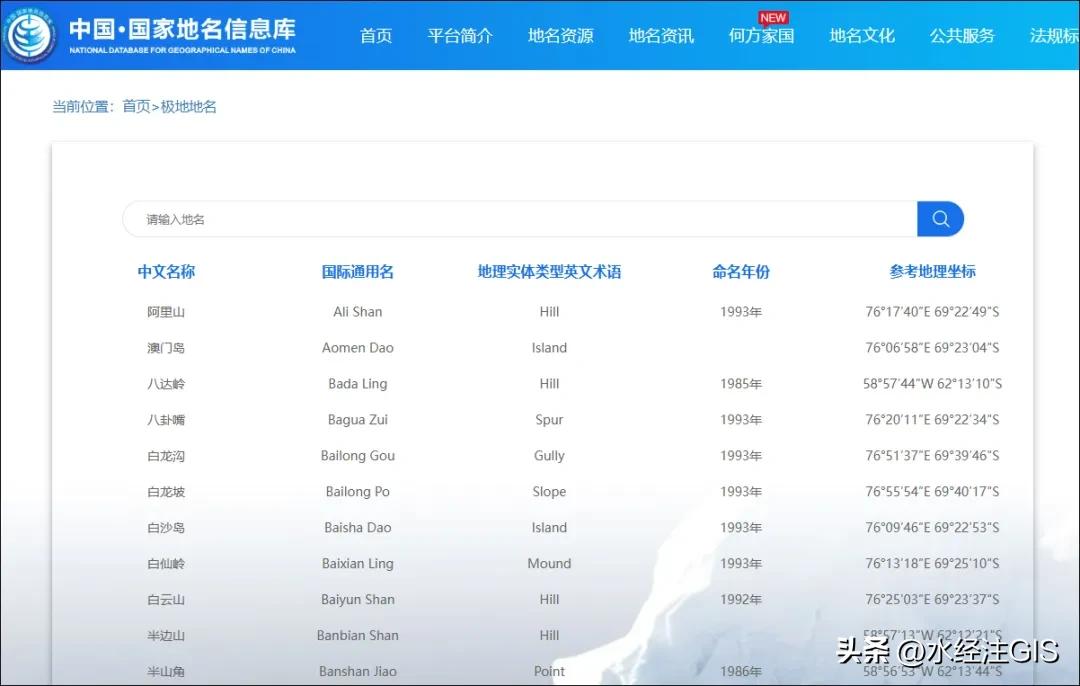Click coordinates 76°55′54″E 69°40′17″S
Viewport: 1080px width, 686px height.
[933, 492]
